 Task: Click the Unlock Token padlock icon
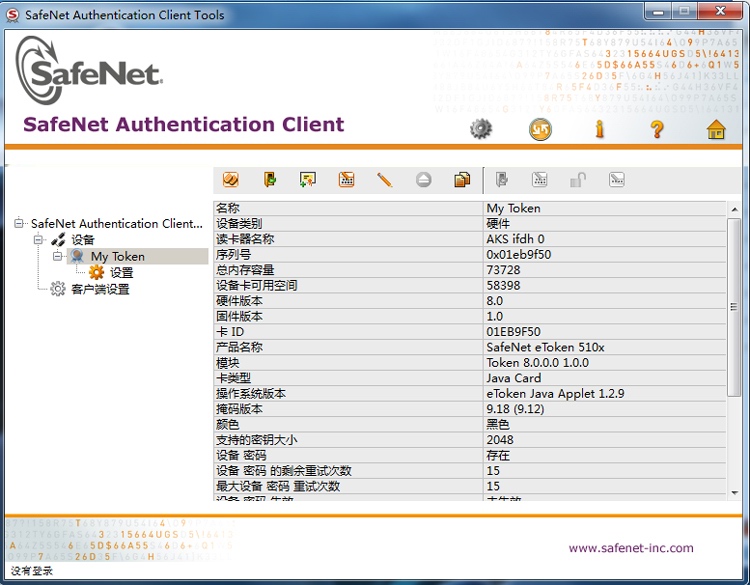coord(578,180)
